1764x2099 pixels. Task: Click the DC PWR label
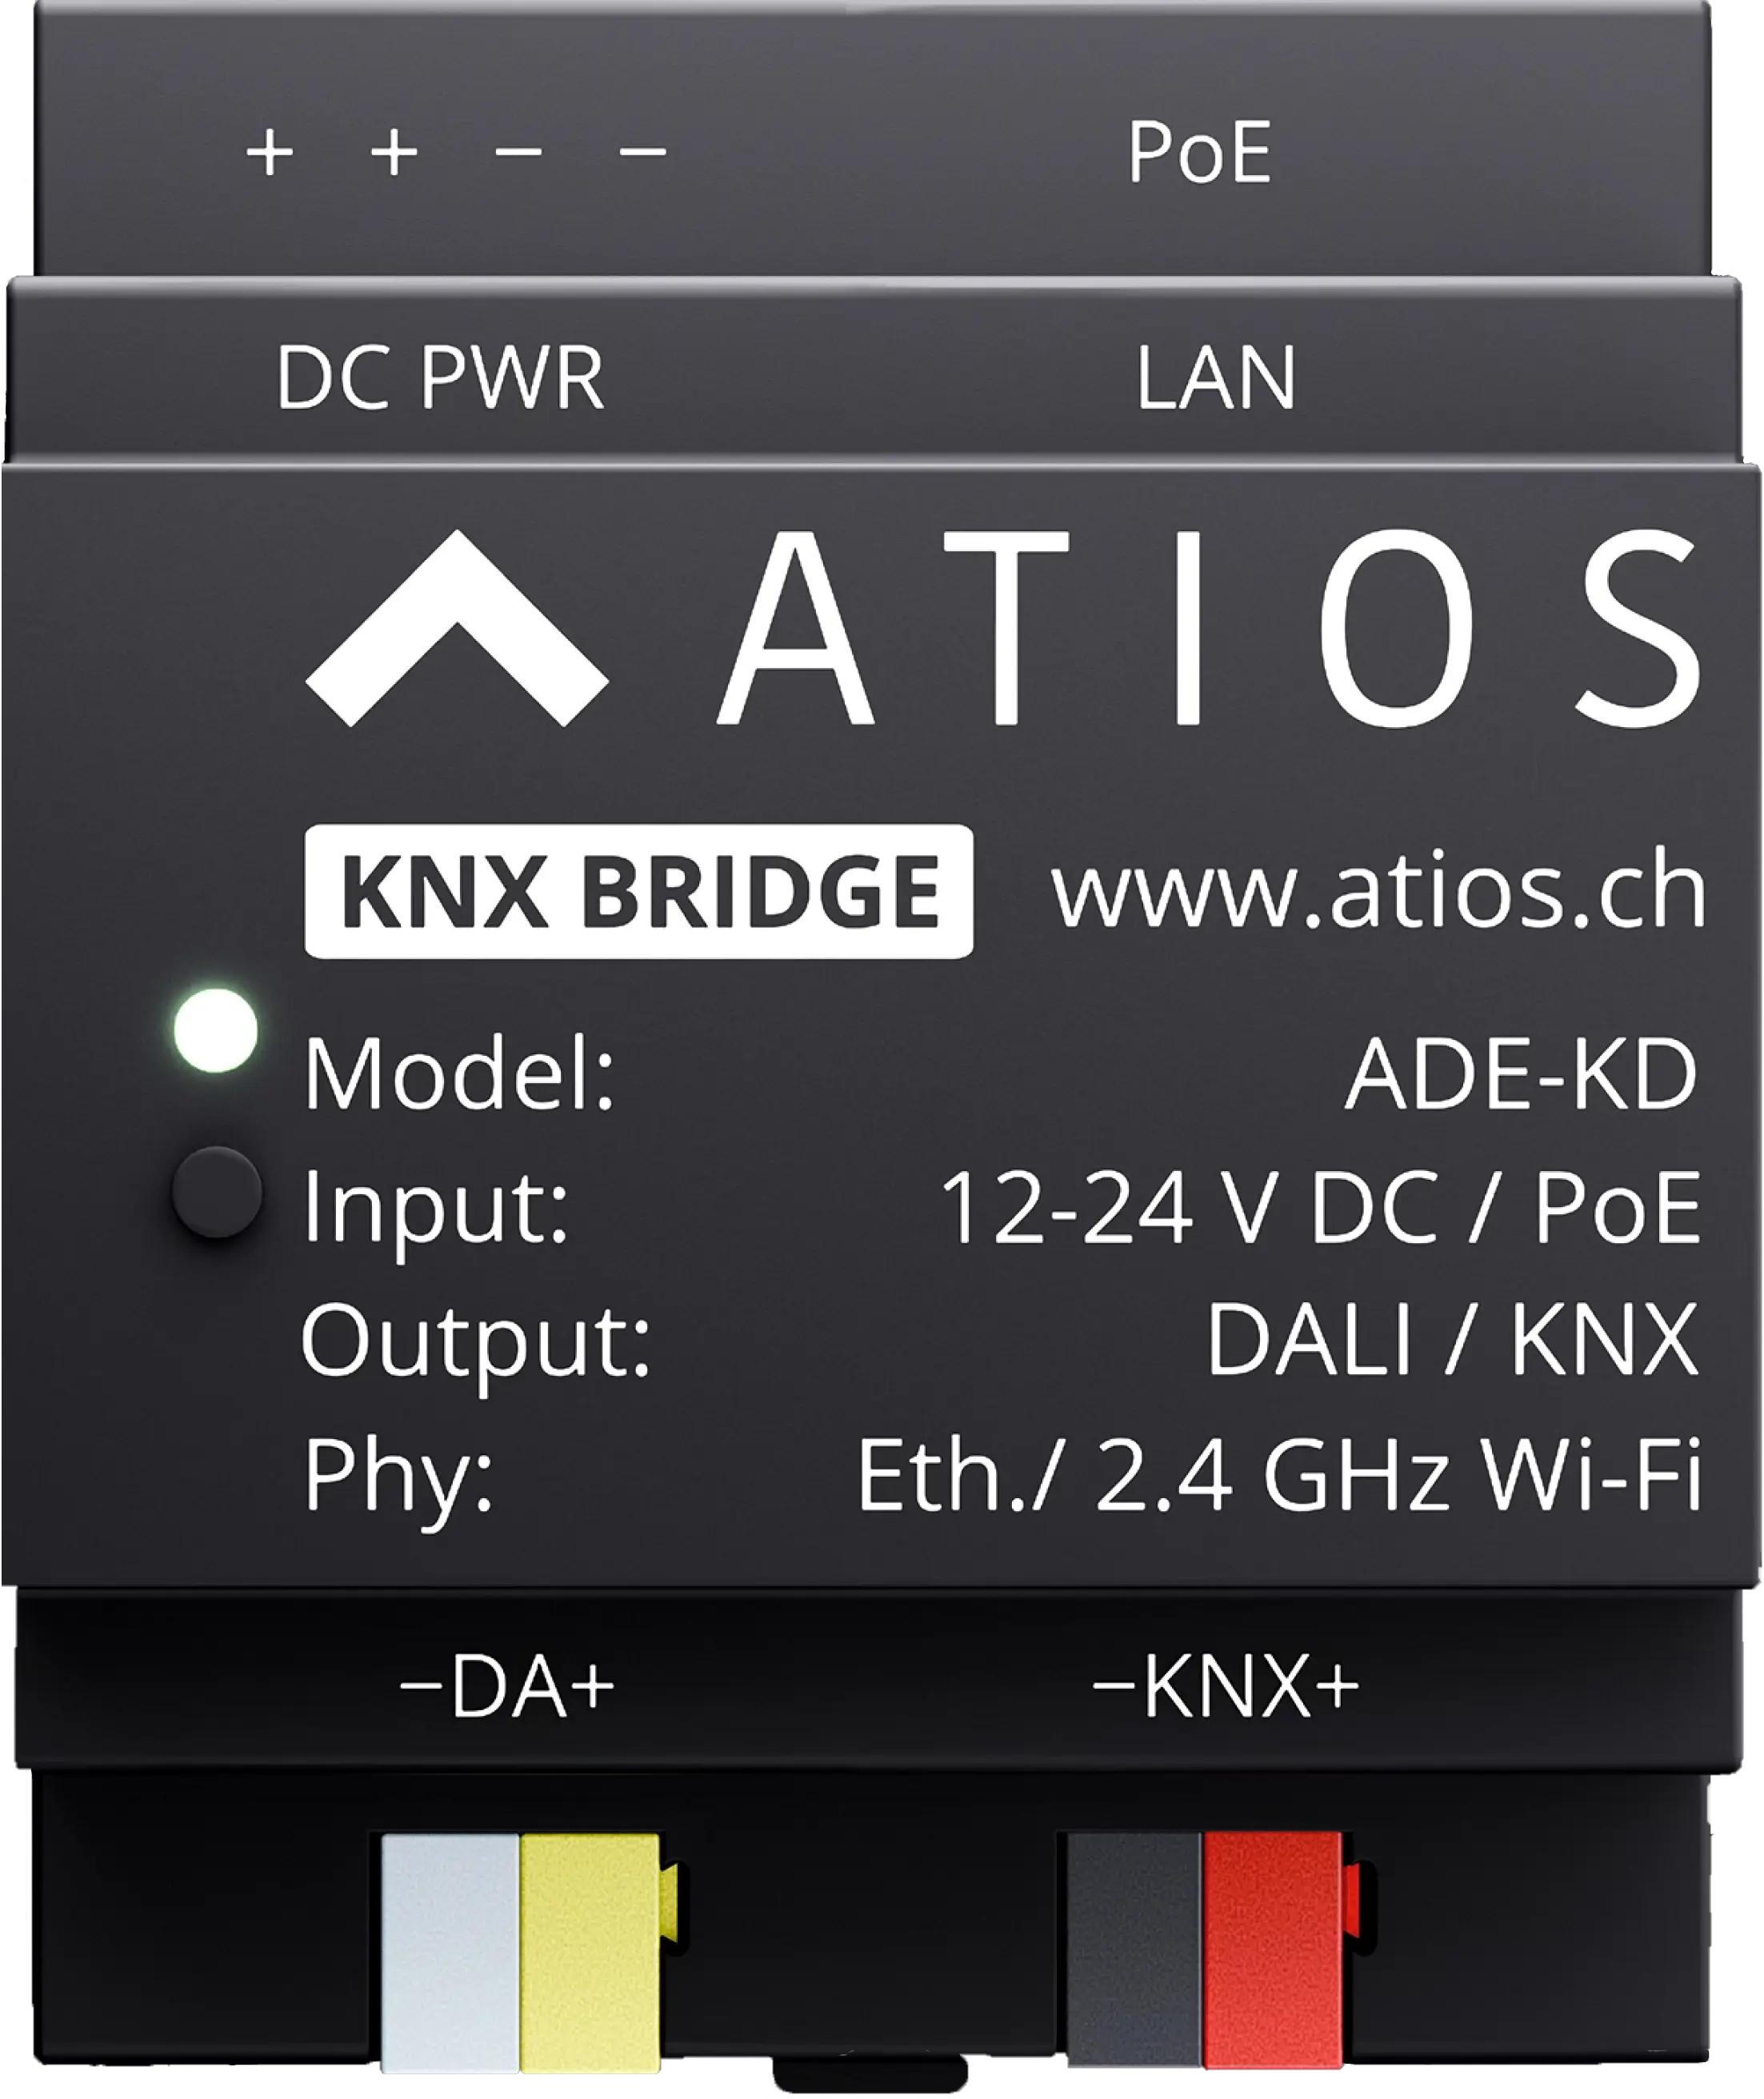pos(440,378)
